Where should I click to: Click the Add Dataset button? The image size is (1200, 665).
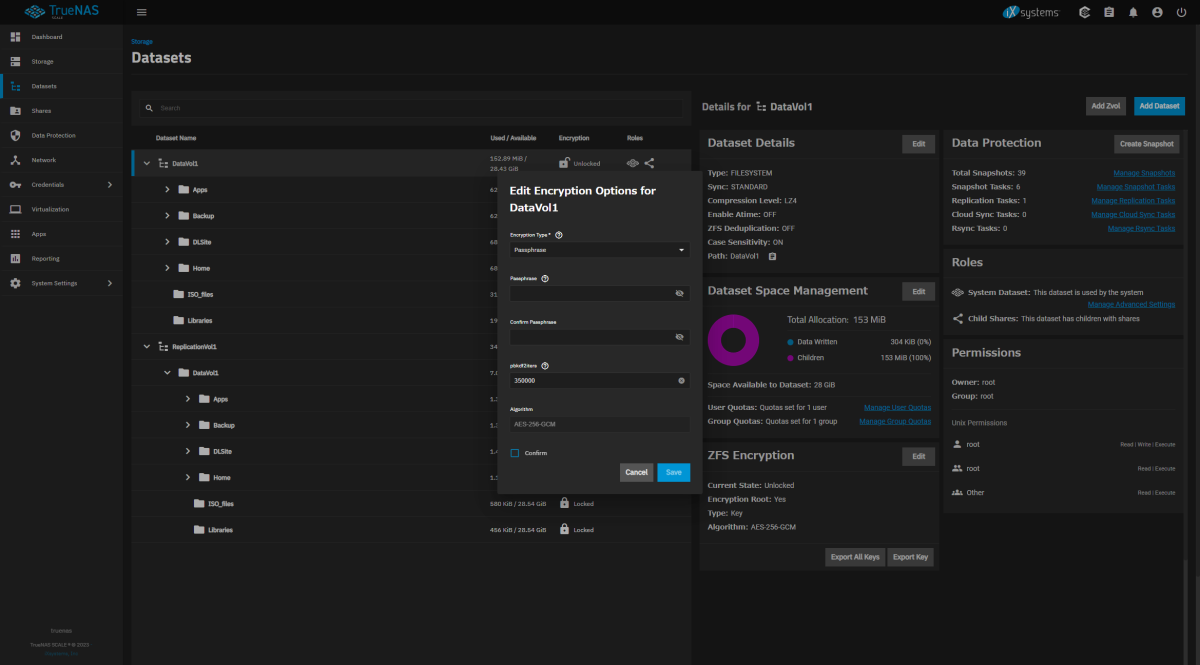[1159, 106]
